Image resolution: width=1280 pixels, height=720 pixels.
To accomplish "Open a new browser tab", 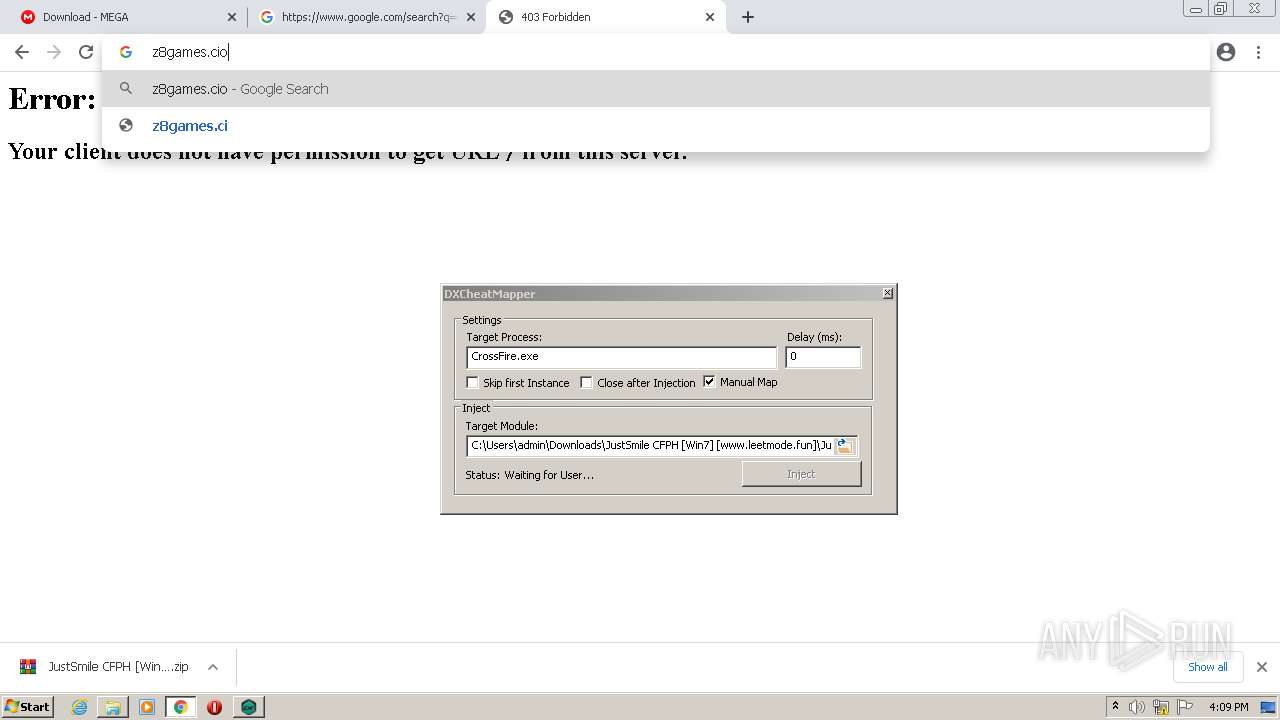I will [748, 17].
